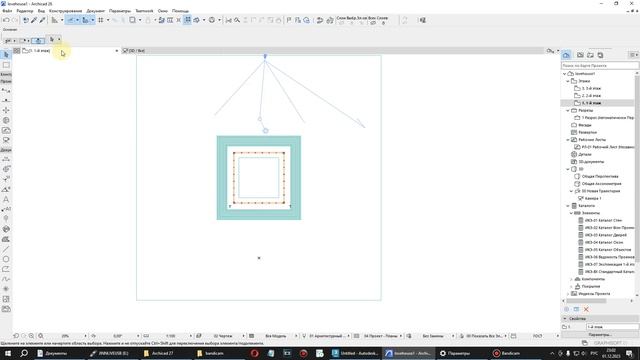Open the guide lines dropdown arrow
The height and width of the screenshot is (360, 640).
point(77,20)
